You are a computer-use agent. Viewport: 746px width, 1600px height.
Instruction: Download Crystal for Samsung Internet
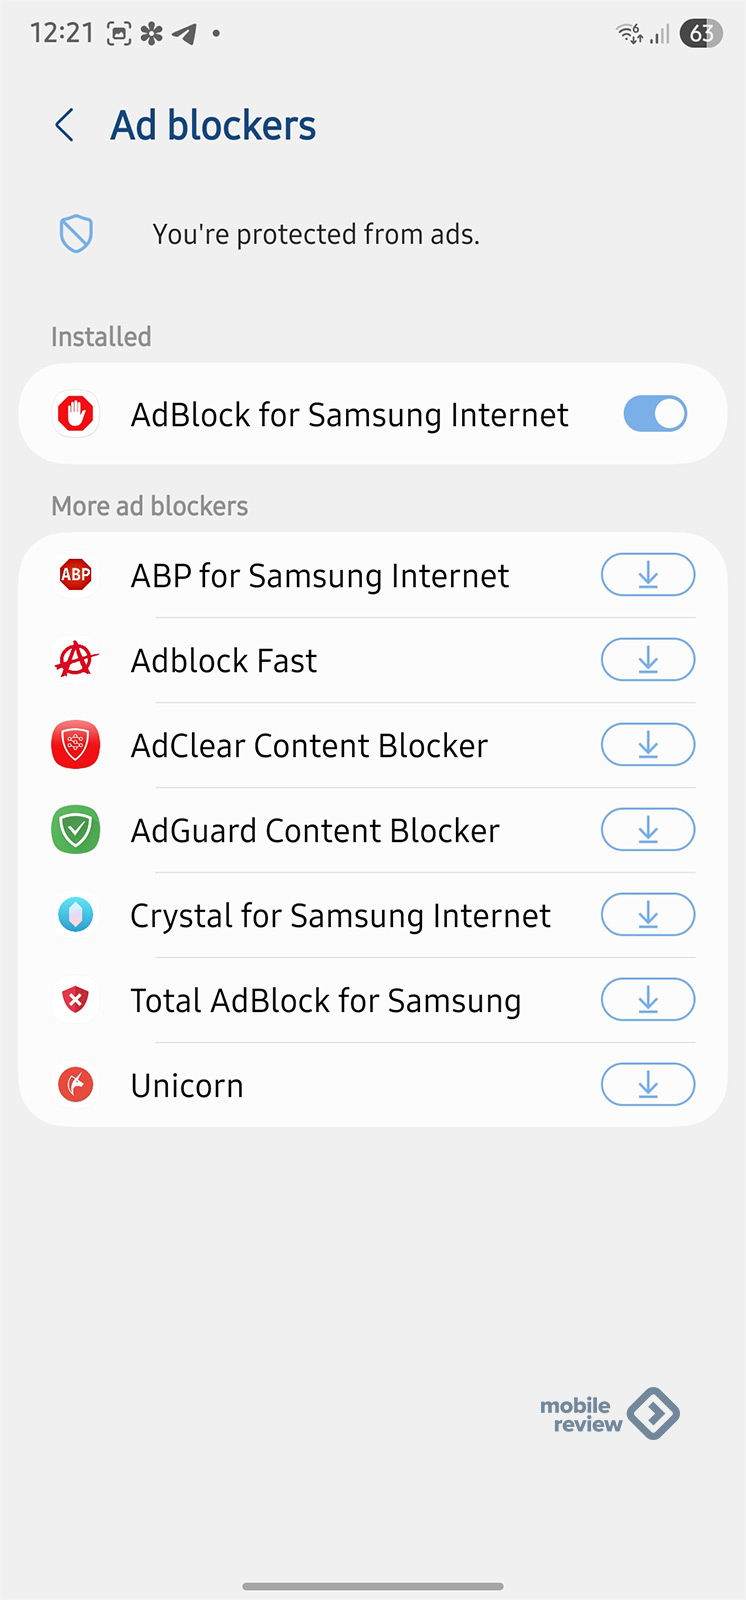(648, 915)
